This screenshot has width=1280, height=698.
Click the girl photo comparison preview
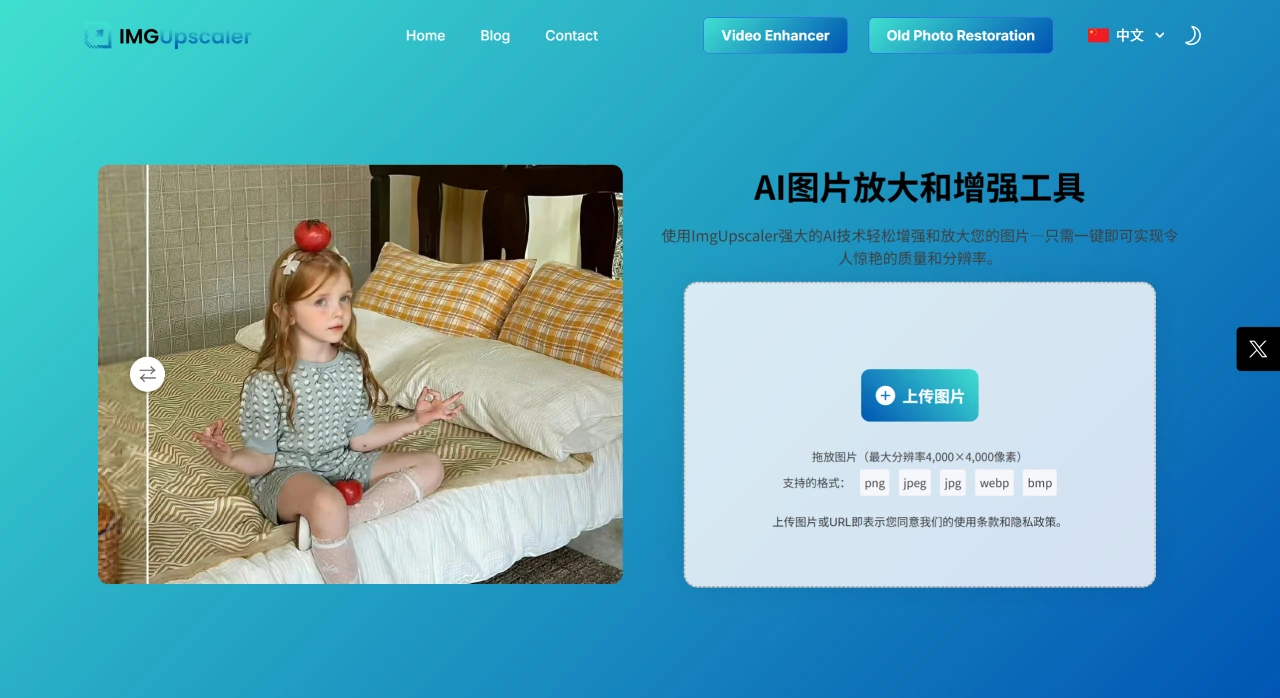360,374
